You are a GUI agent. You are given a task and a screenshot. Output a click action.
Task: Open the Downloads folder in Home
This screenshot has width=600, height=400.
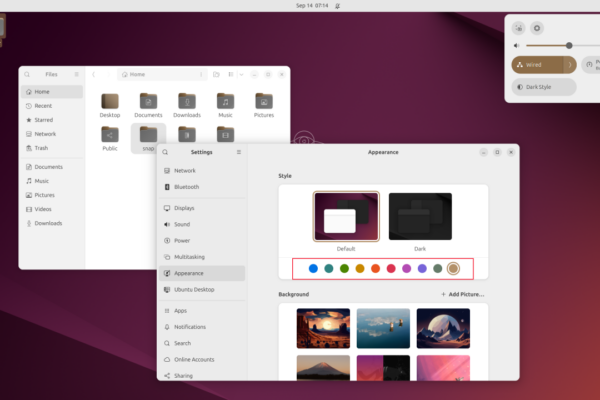point(187,101)
